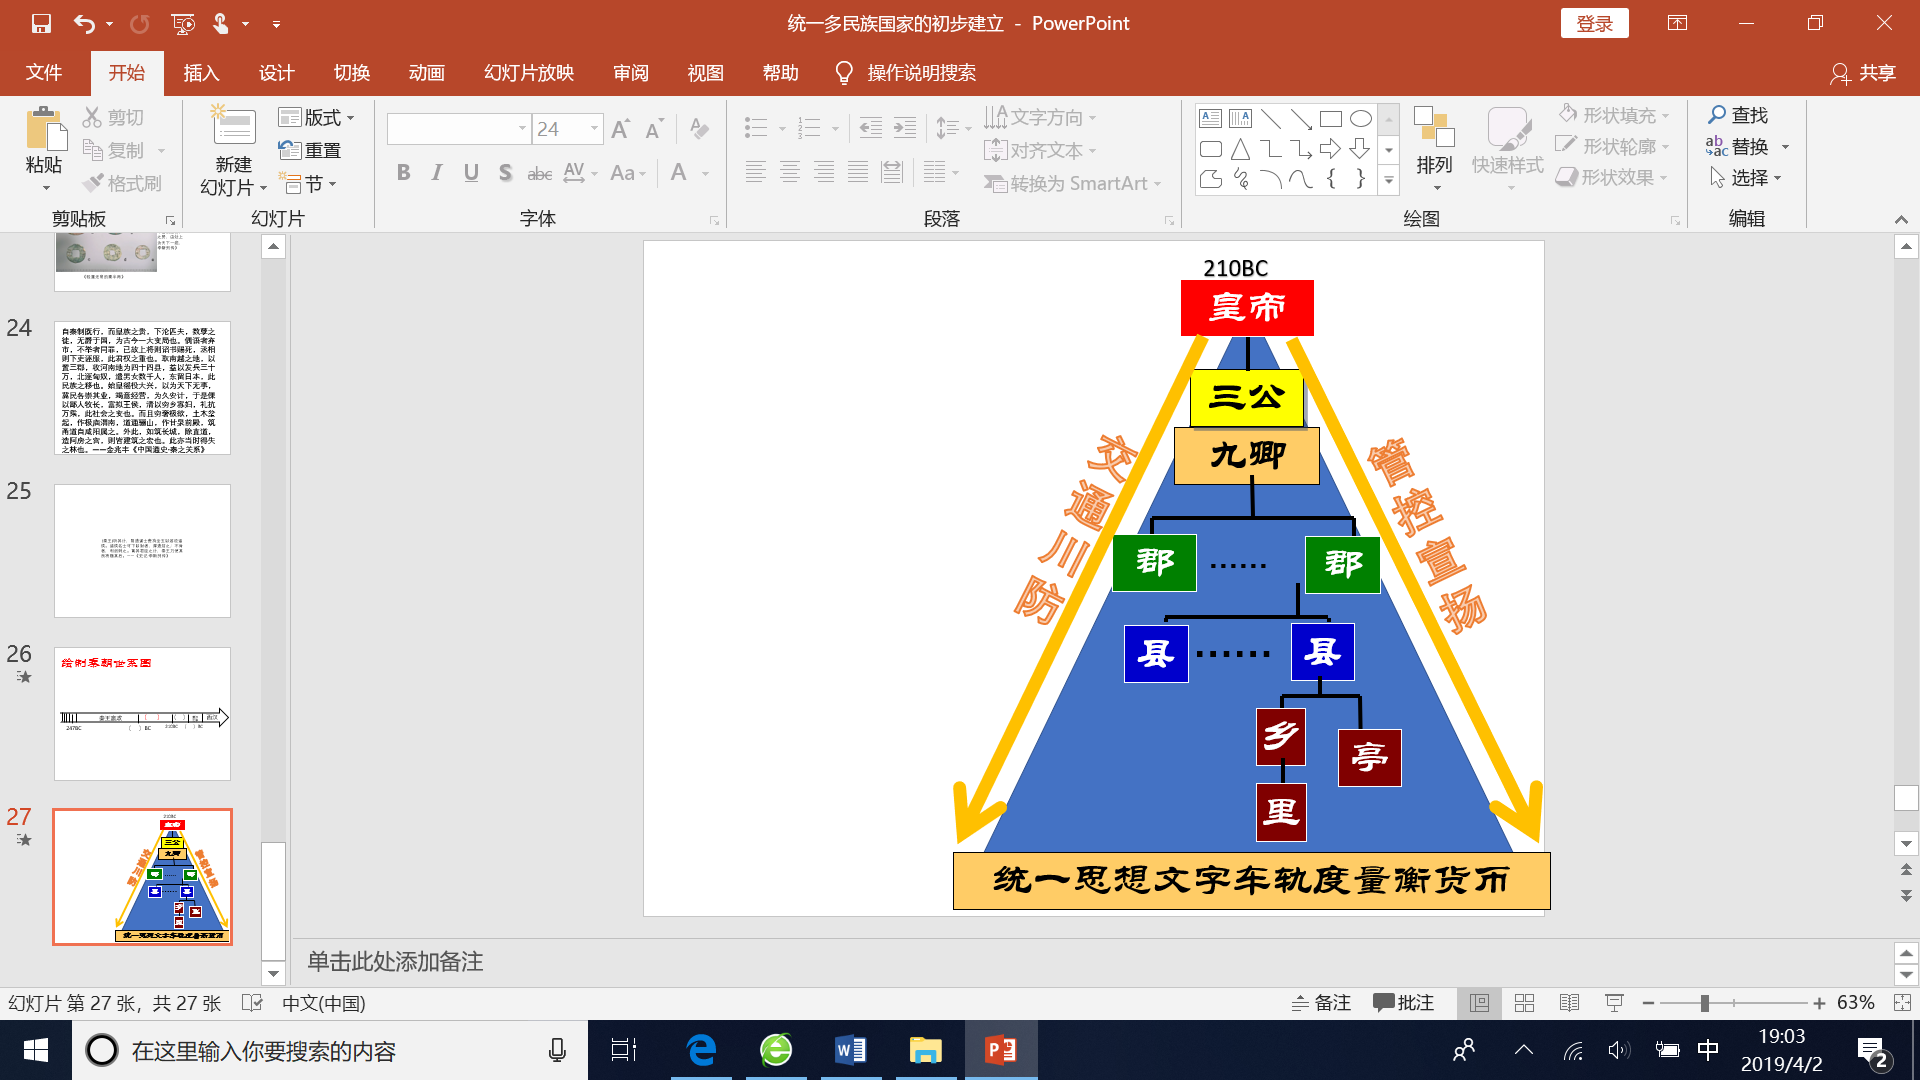Click the Share button
1920x1080 pixels.
[1864, 73]
